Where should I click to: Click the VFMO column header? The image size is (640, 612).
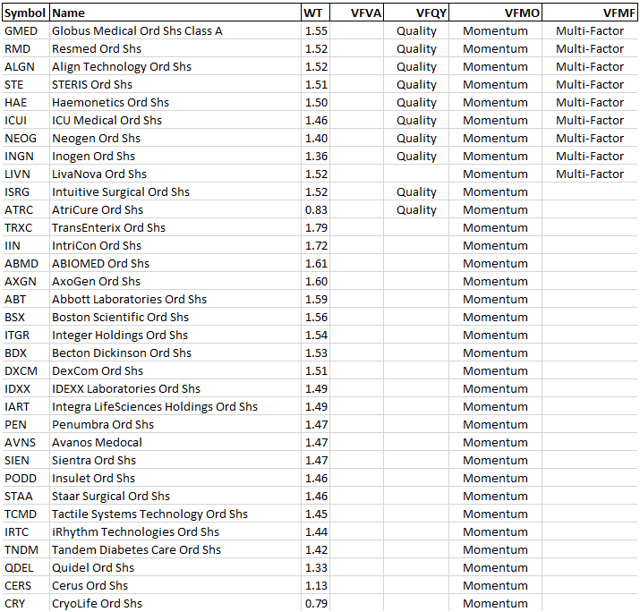tap(495, 13)
